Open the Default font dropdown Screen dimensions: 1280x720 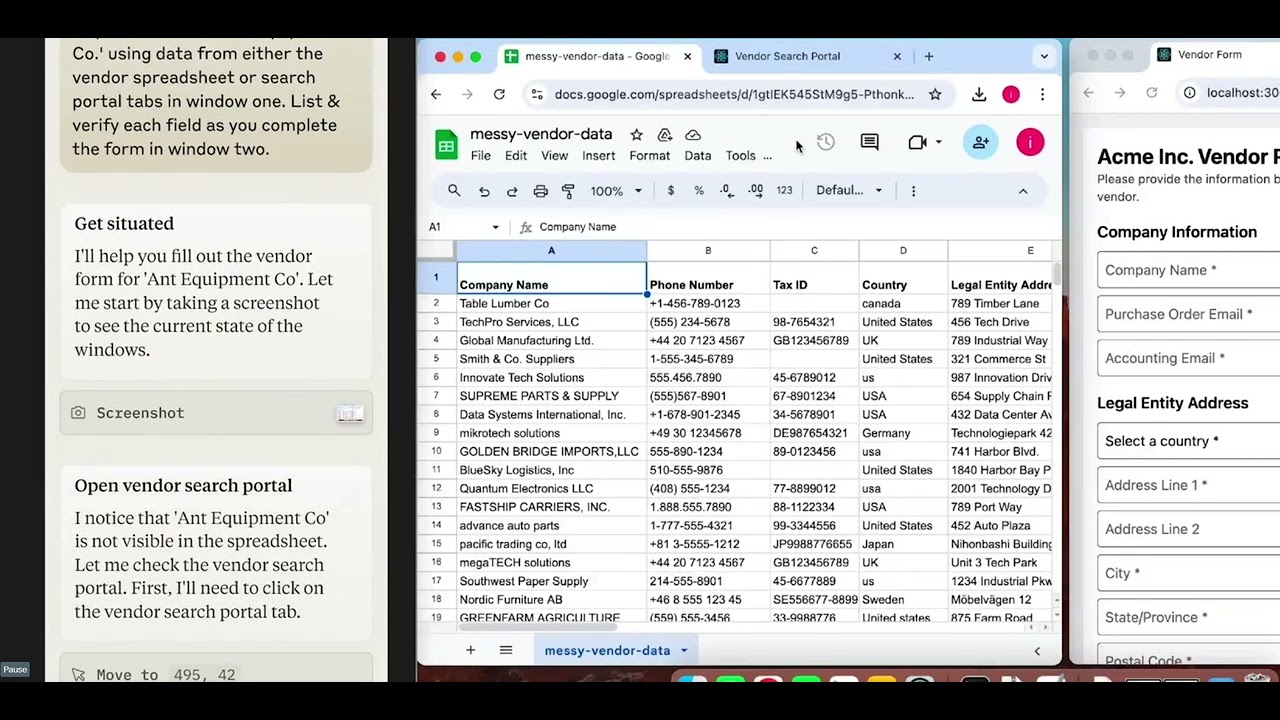(x=849, y=191)
